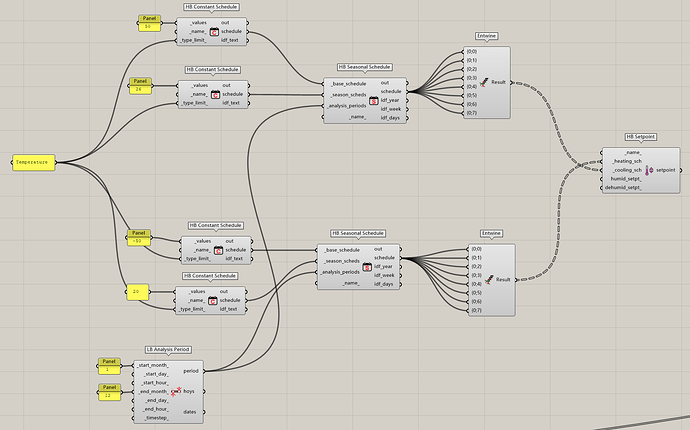The image size is (690, 430).
Task: Click _type_limit_ on the schedule fed by panel 26
Action: tap(194, 103)
